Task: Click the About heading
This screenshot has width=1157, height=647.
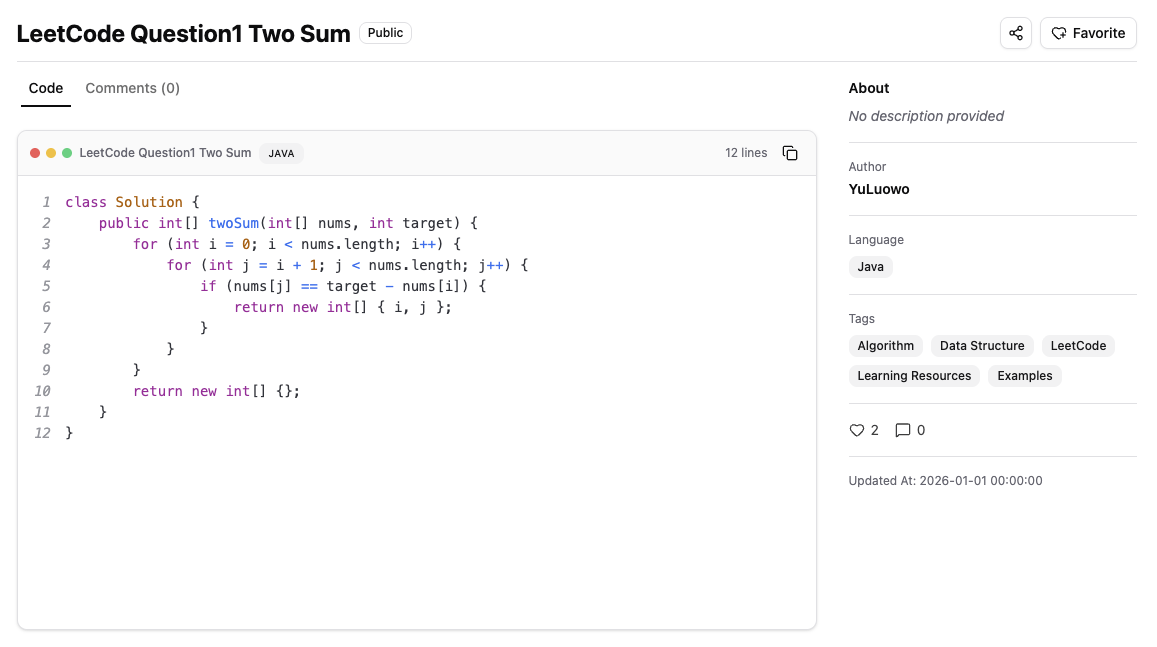Action: (868, 89)
